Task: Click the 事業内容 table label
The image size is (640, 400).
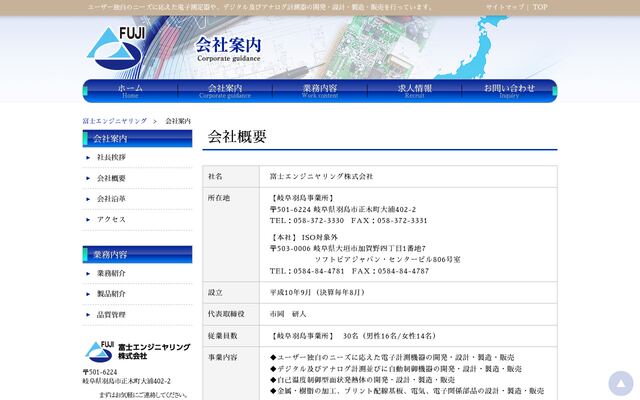Action: 222,358
